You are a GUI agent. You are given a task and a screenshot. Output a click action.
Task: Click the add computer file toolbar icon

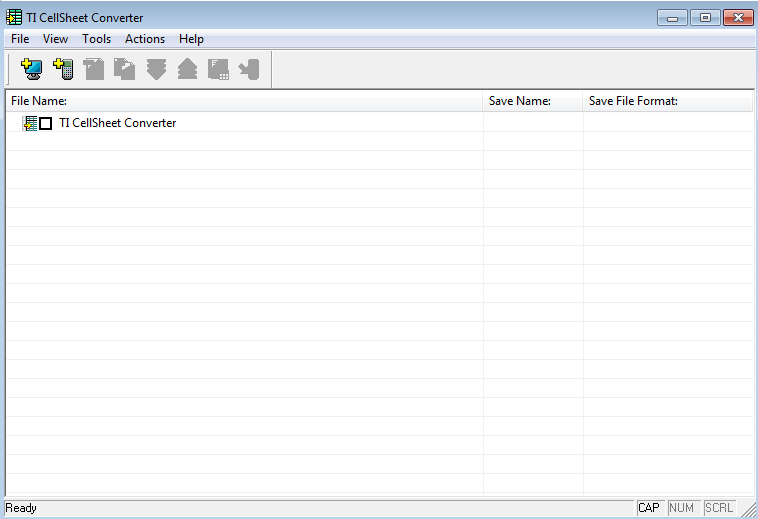pyautogui.click(x=32, y=69)
